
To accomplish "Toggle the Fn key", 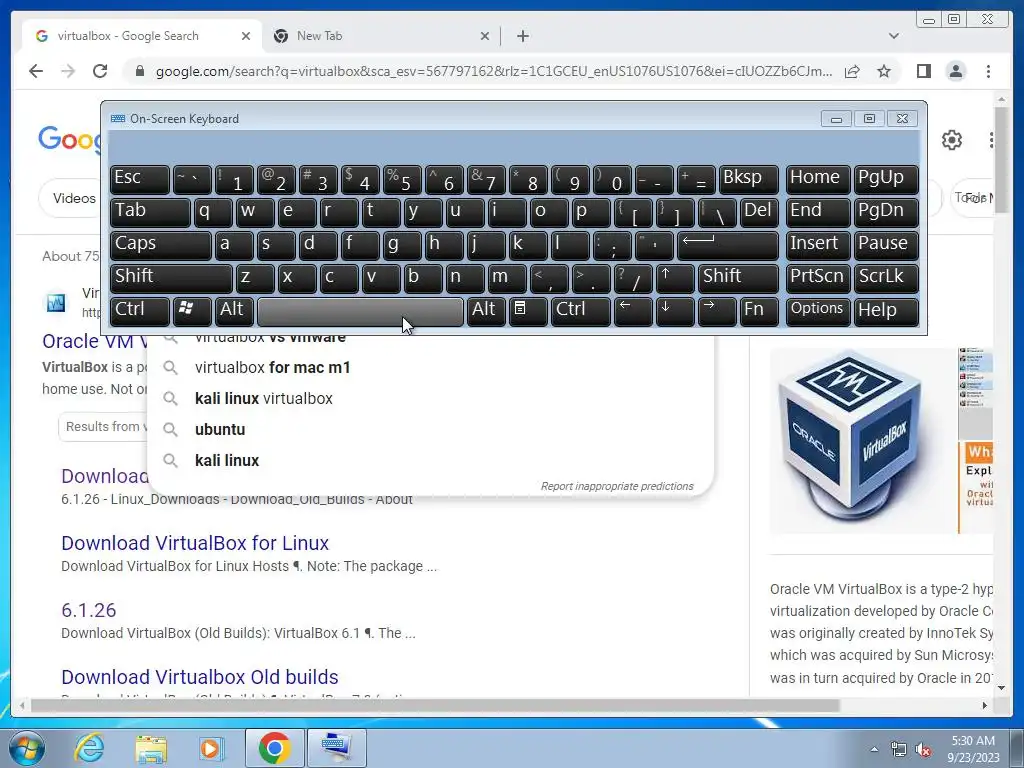I will 758,311.
